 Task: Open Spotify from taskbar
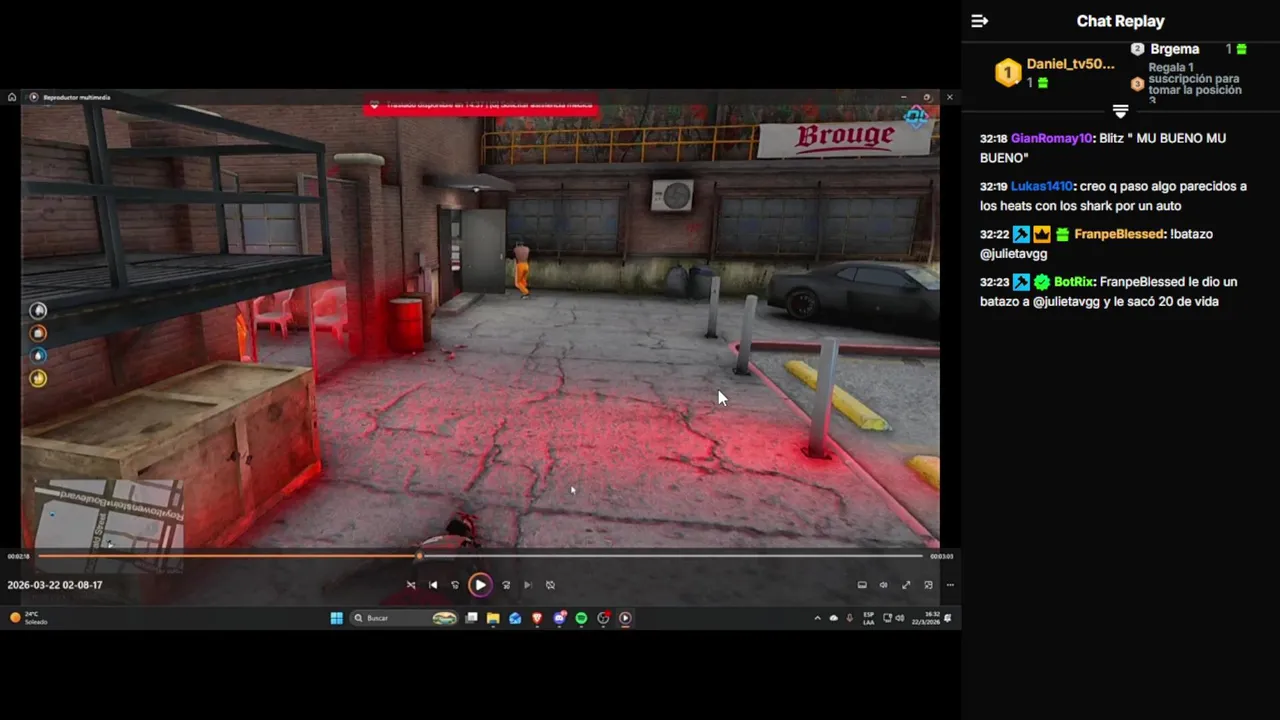pyautogui.click(x=581, y=618)
